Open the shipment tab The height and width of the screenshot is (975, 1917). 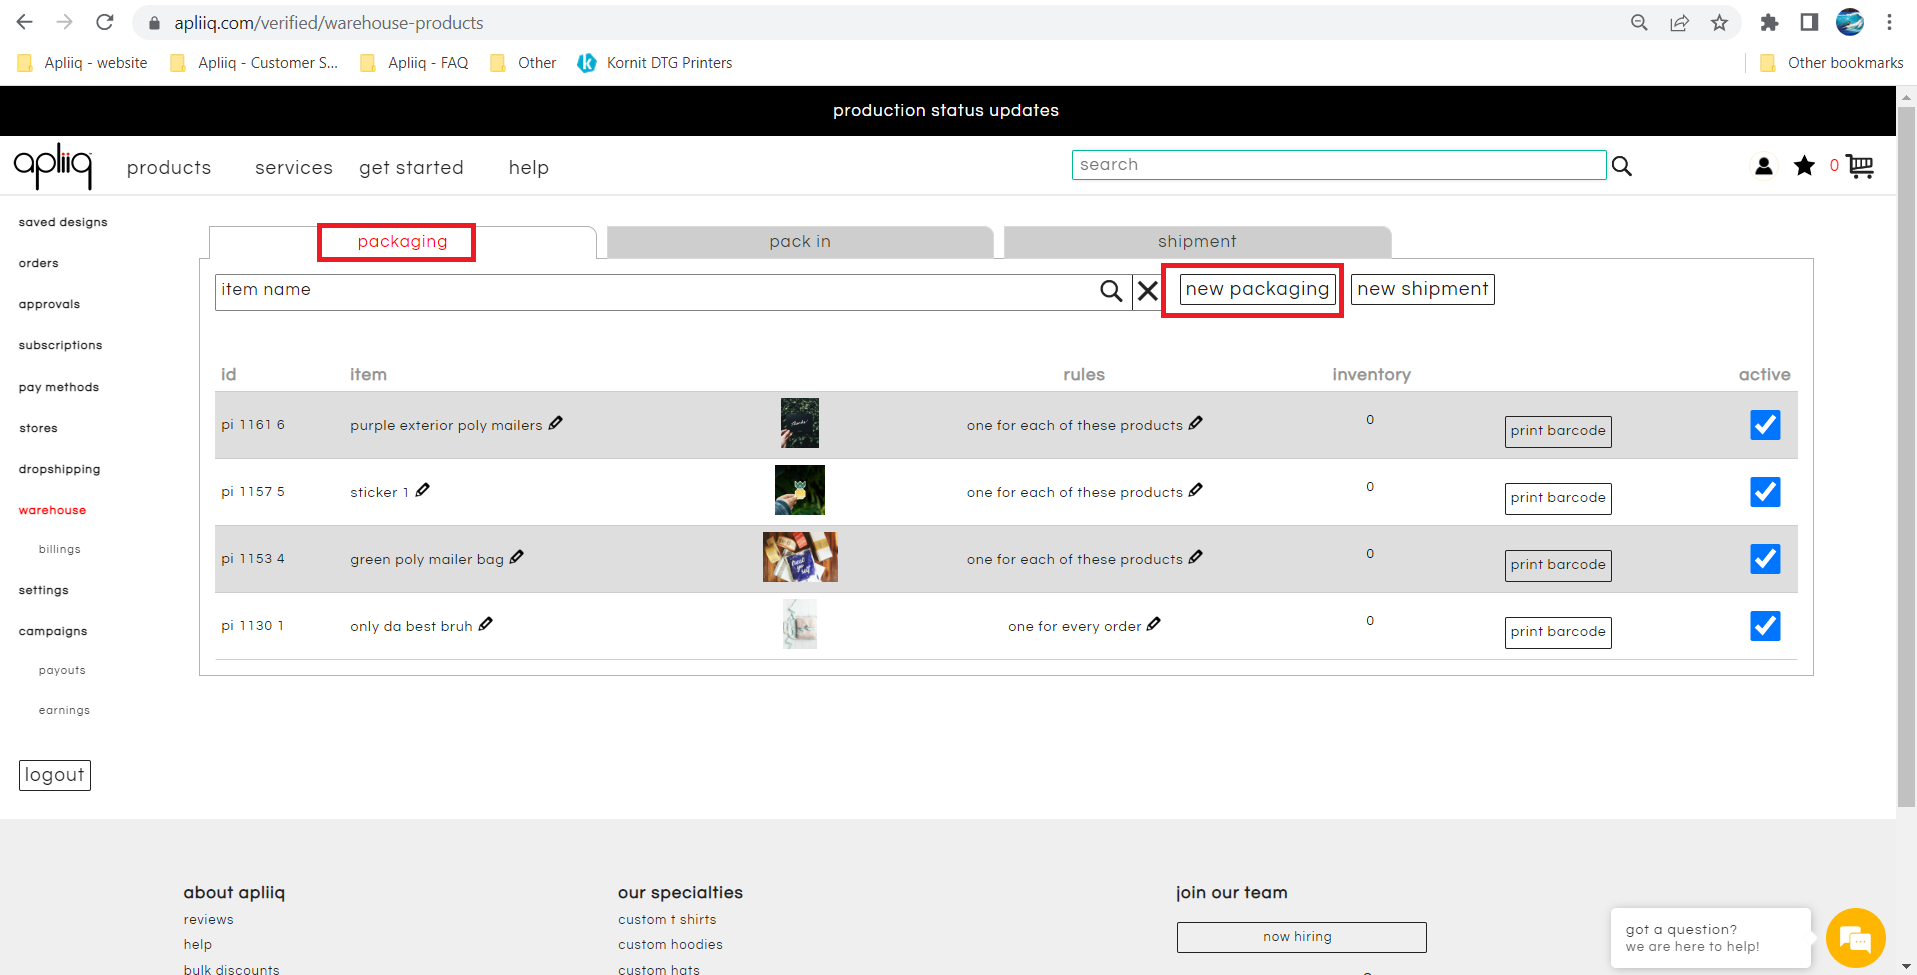point(1196,241)
